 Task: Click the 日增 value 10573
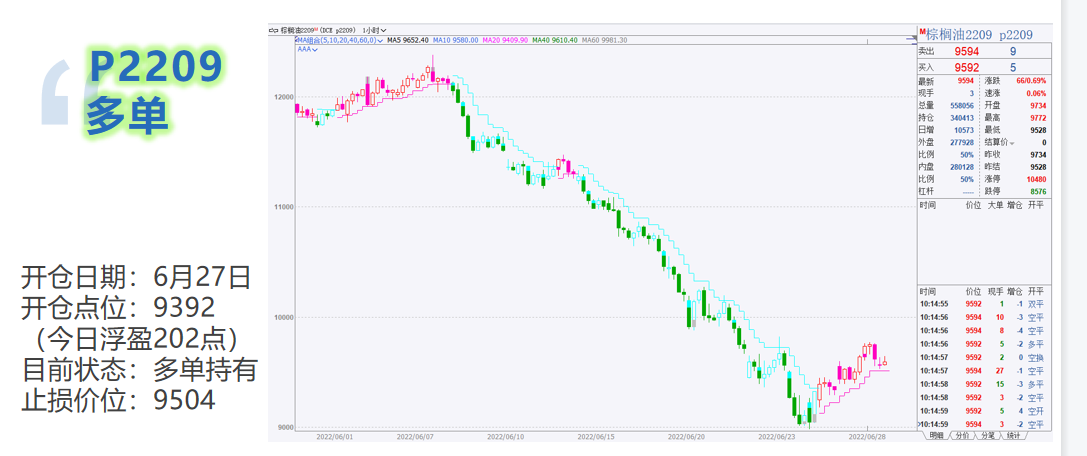964,130
